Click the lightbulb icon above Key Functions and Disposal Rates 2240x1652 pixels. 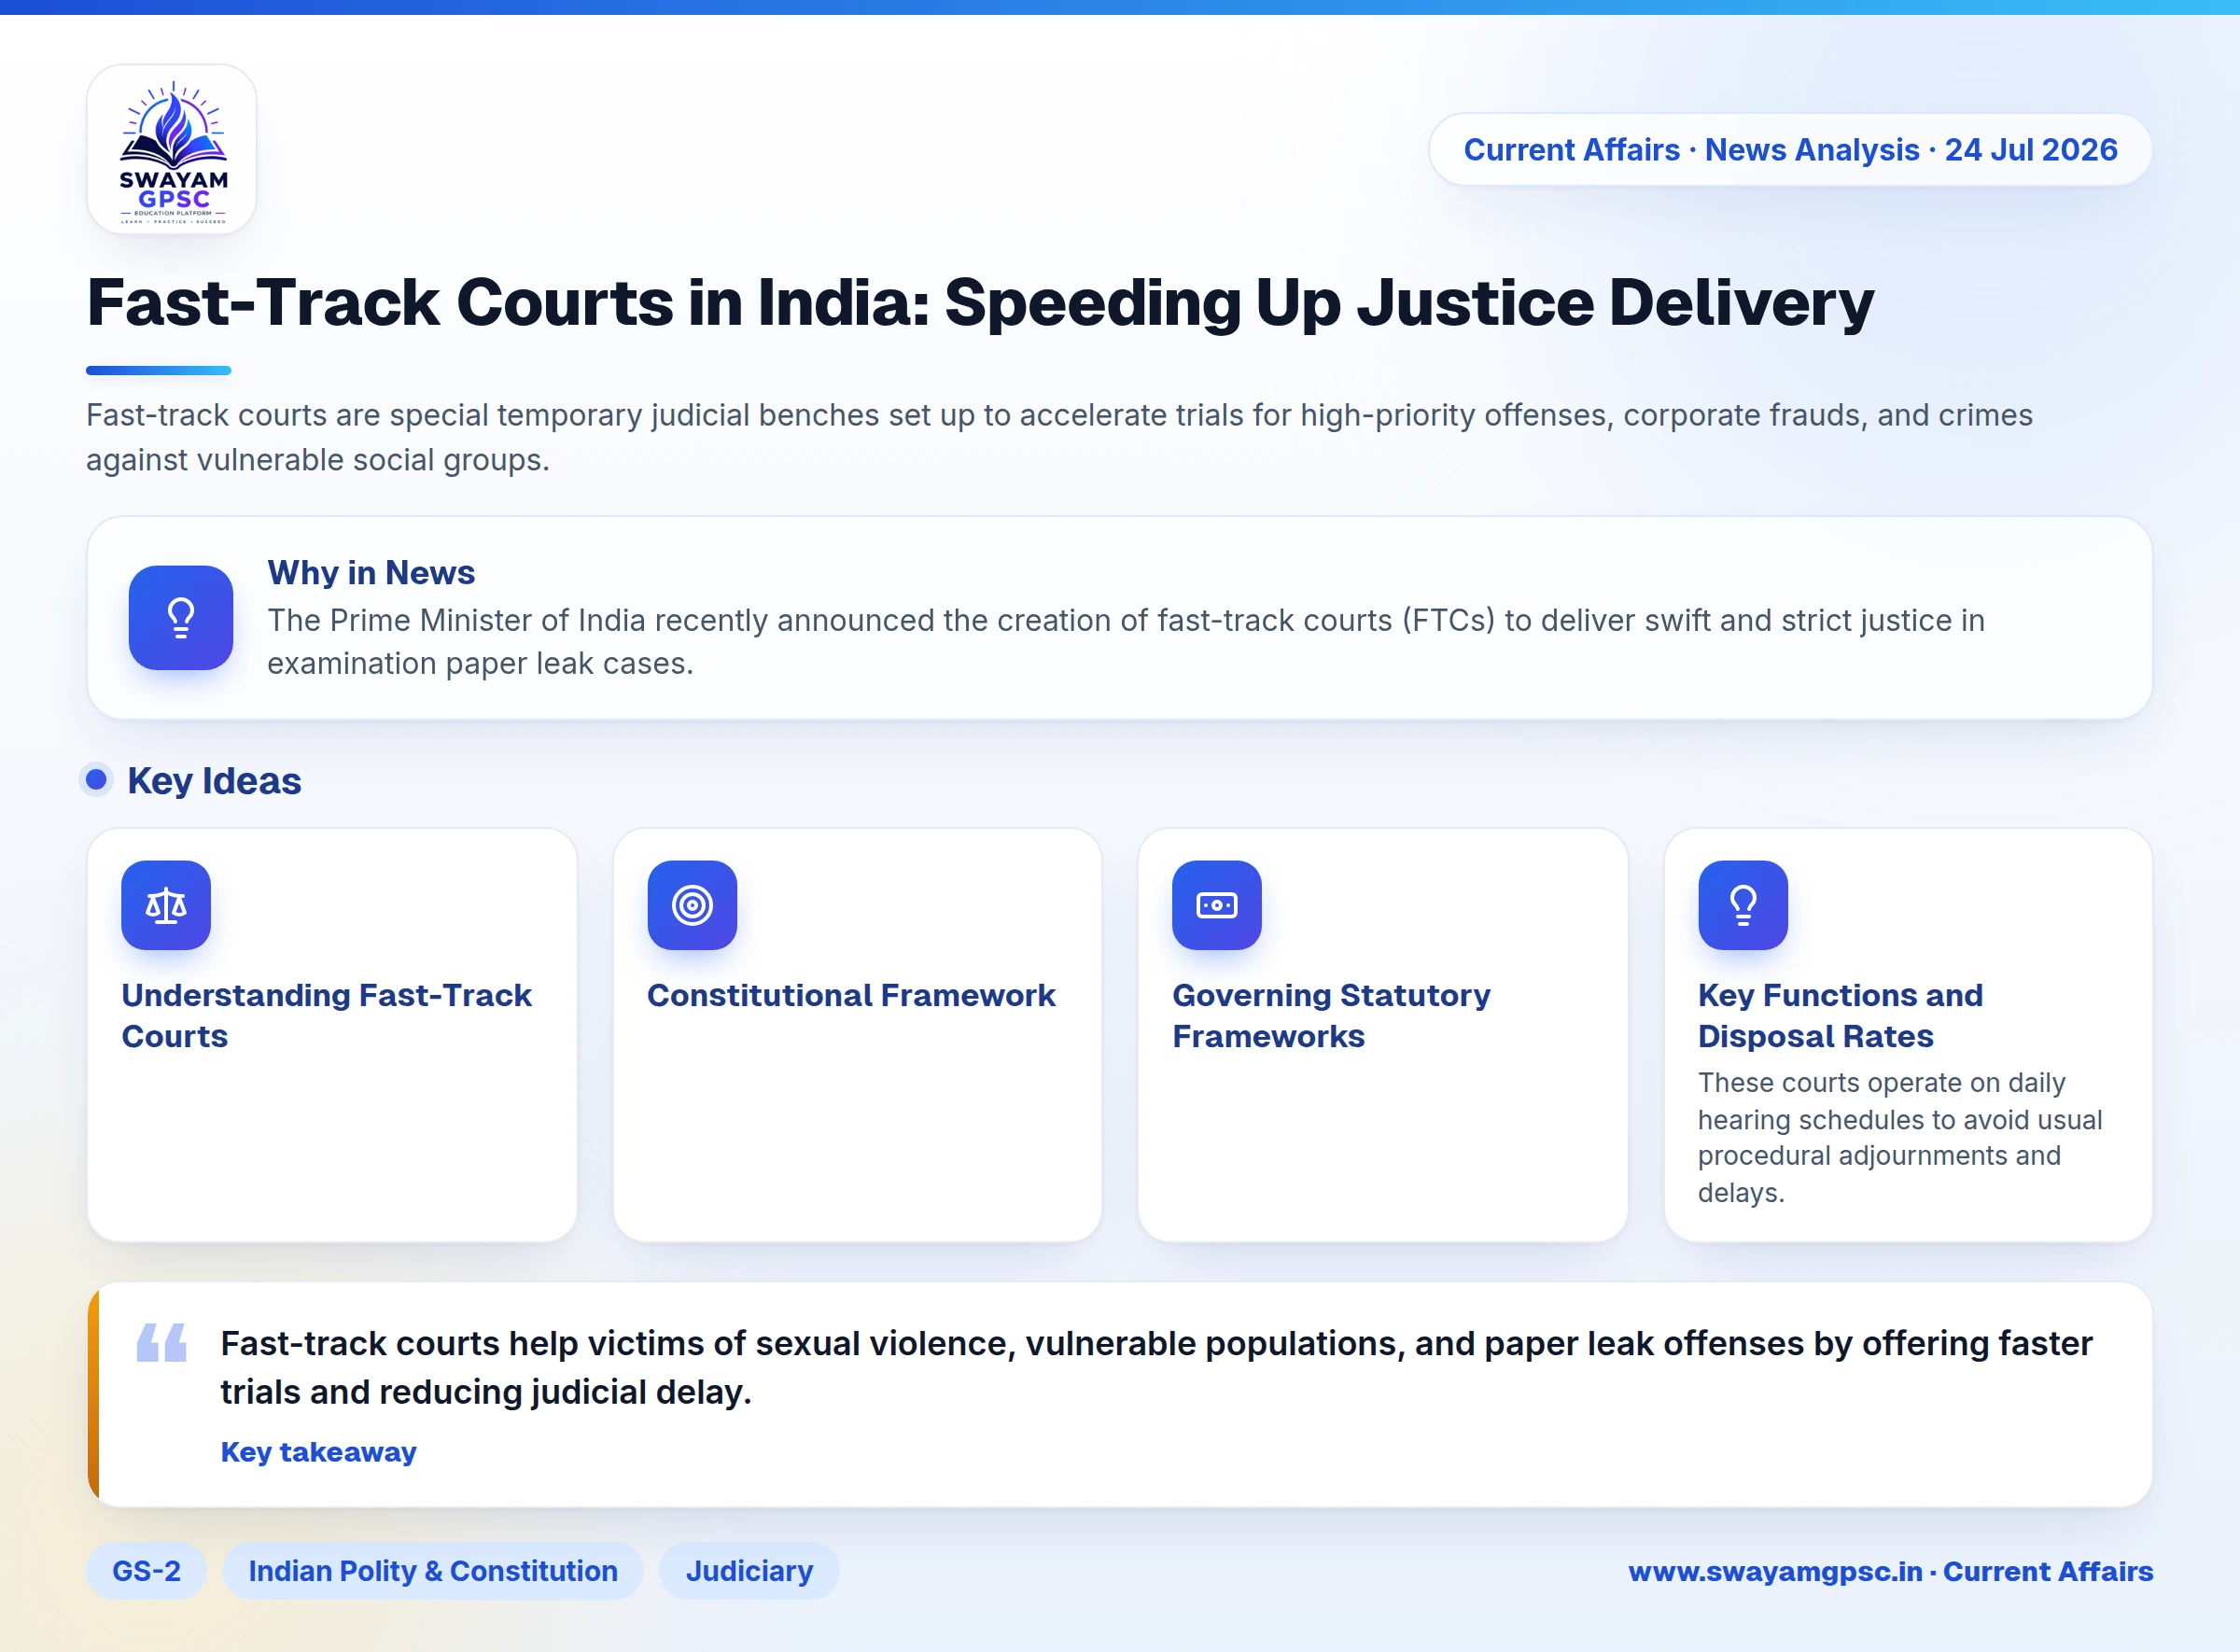[1743, 905]
